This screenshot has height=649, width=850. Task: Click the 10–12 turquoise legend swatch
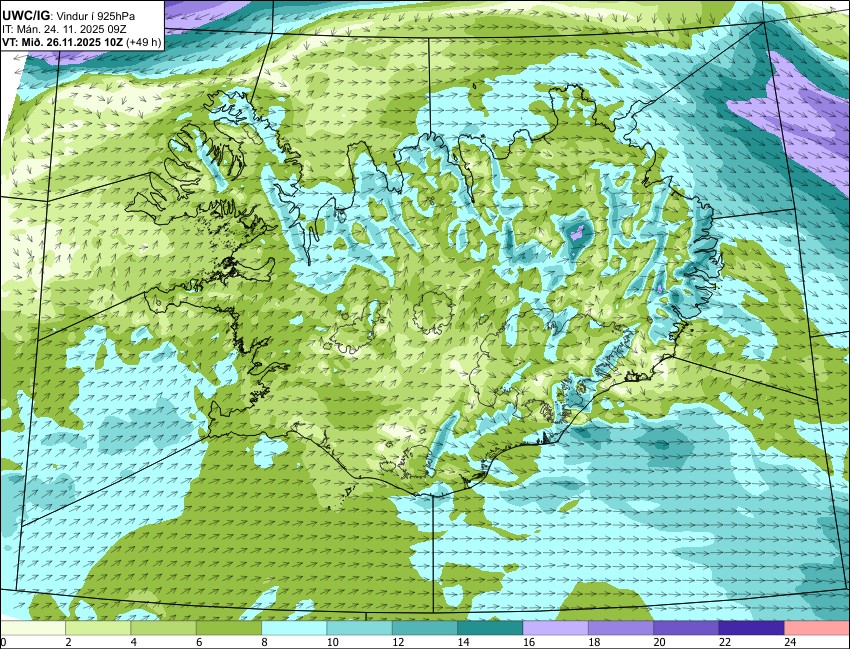(x=359, y=628)
